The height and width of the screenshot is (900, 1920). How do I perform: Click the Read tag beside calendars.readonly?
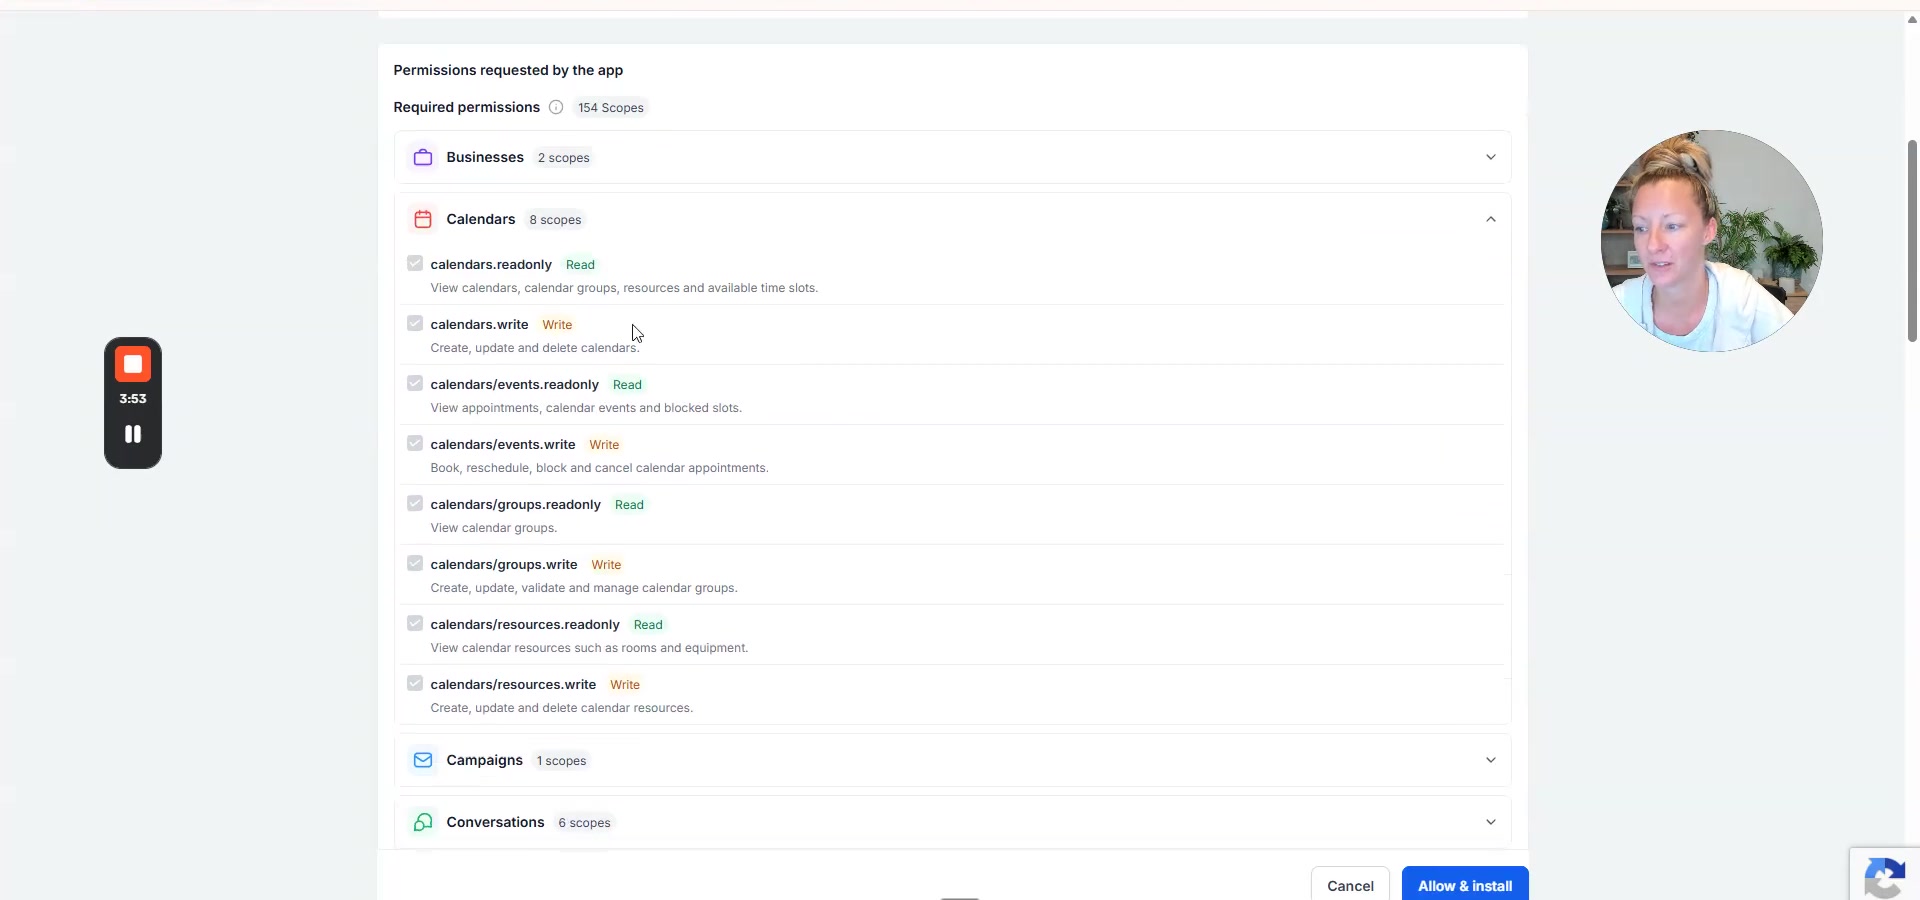[580, 265]
